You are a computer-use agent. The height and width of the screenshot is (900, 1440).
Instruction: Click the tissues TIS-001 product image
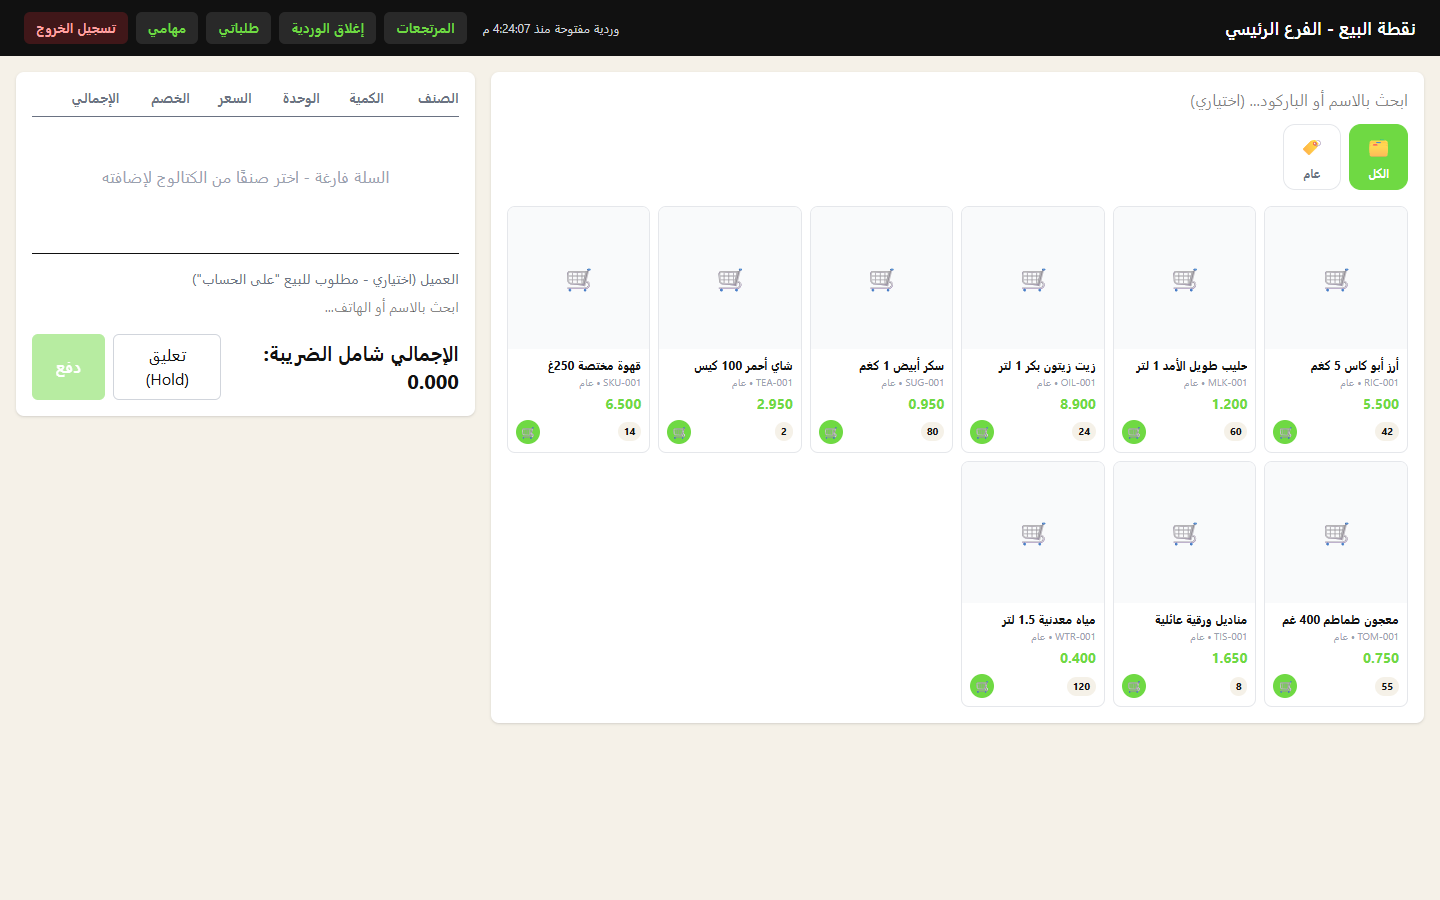1184,533
